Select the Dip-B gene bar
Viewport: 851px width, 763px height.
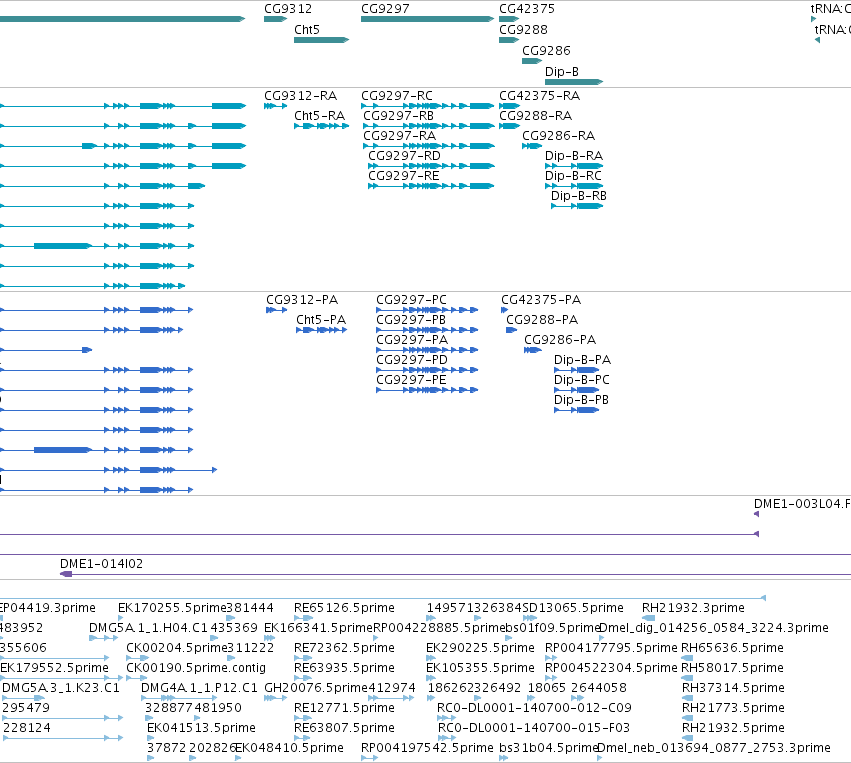[x=574, y=82]
